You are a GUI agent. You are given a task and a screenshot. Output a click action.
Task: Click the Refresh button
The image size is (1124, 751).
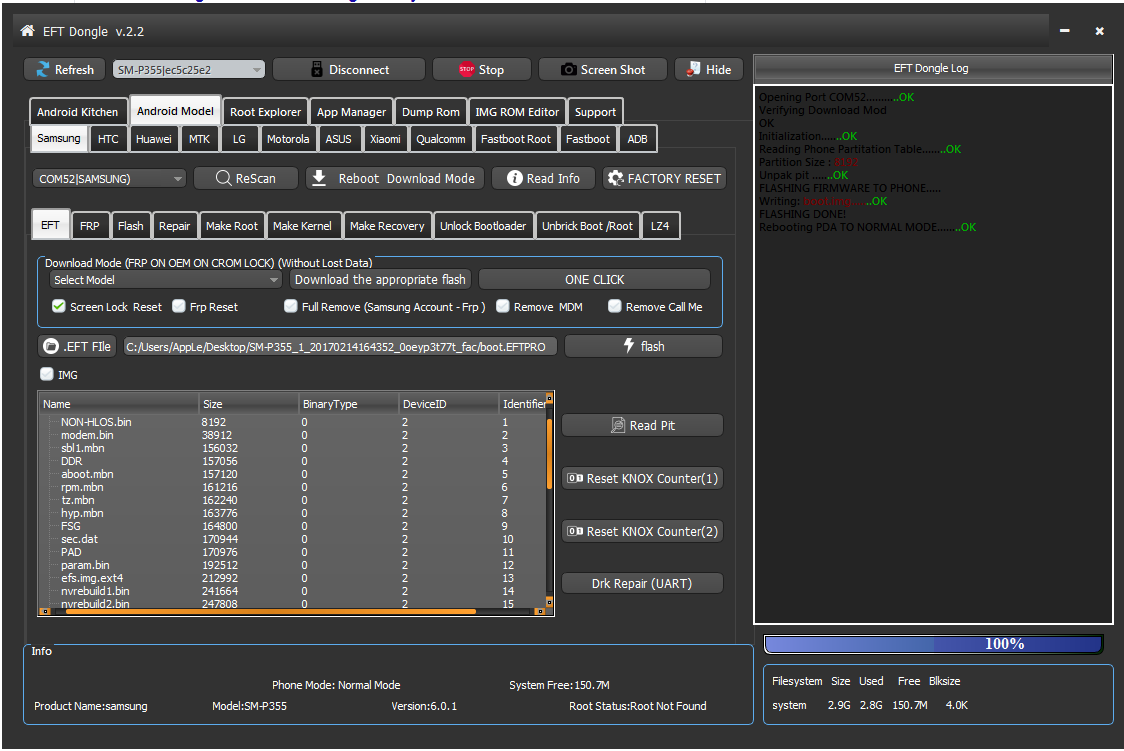pos(65,70)
